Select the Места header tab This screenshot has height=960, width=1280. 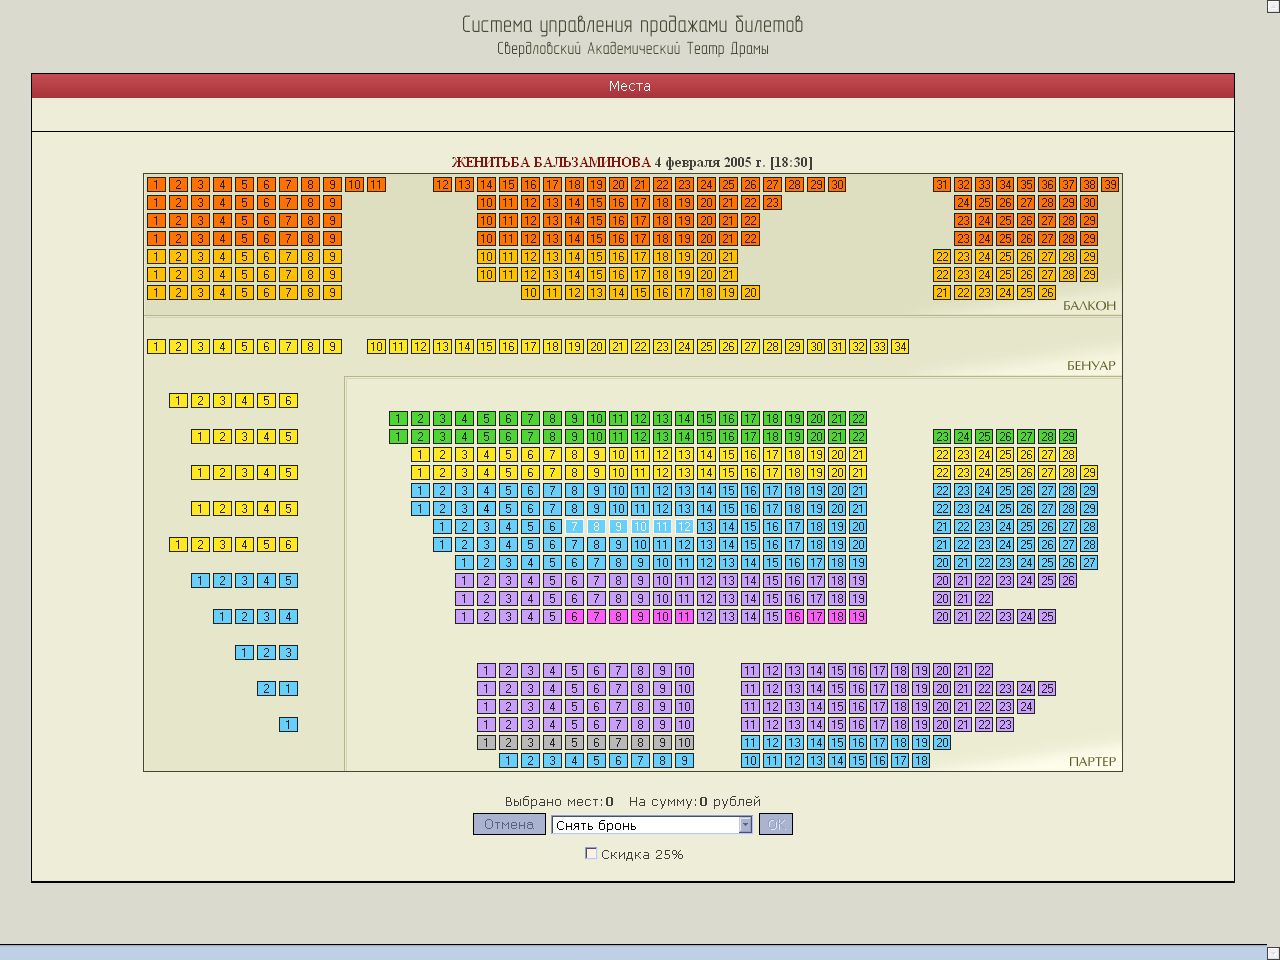coord(630,86)
